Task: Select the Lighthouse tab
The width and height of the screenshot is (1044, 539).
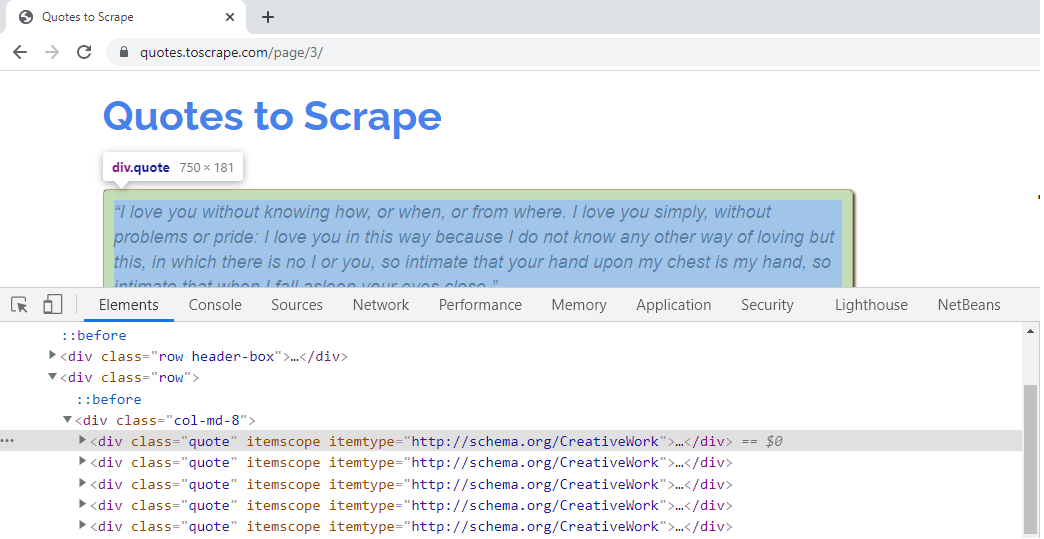Action: pos(871,305)
